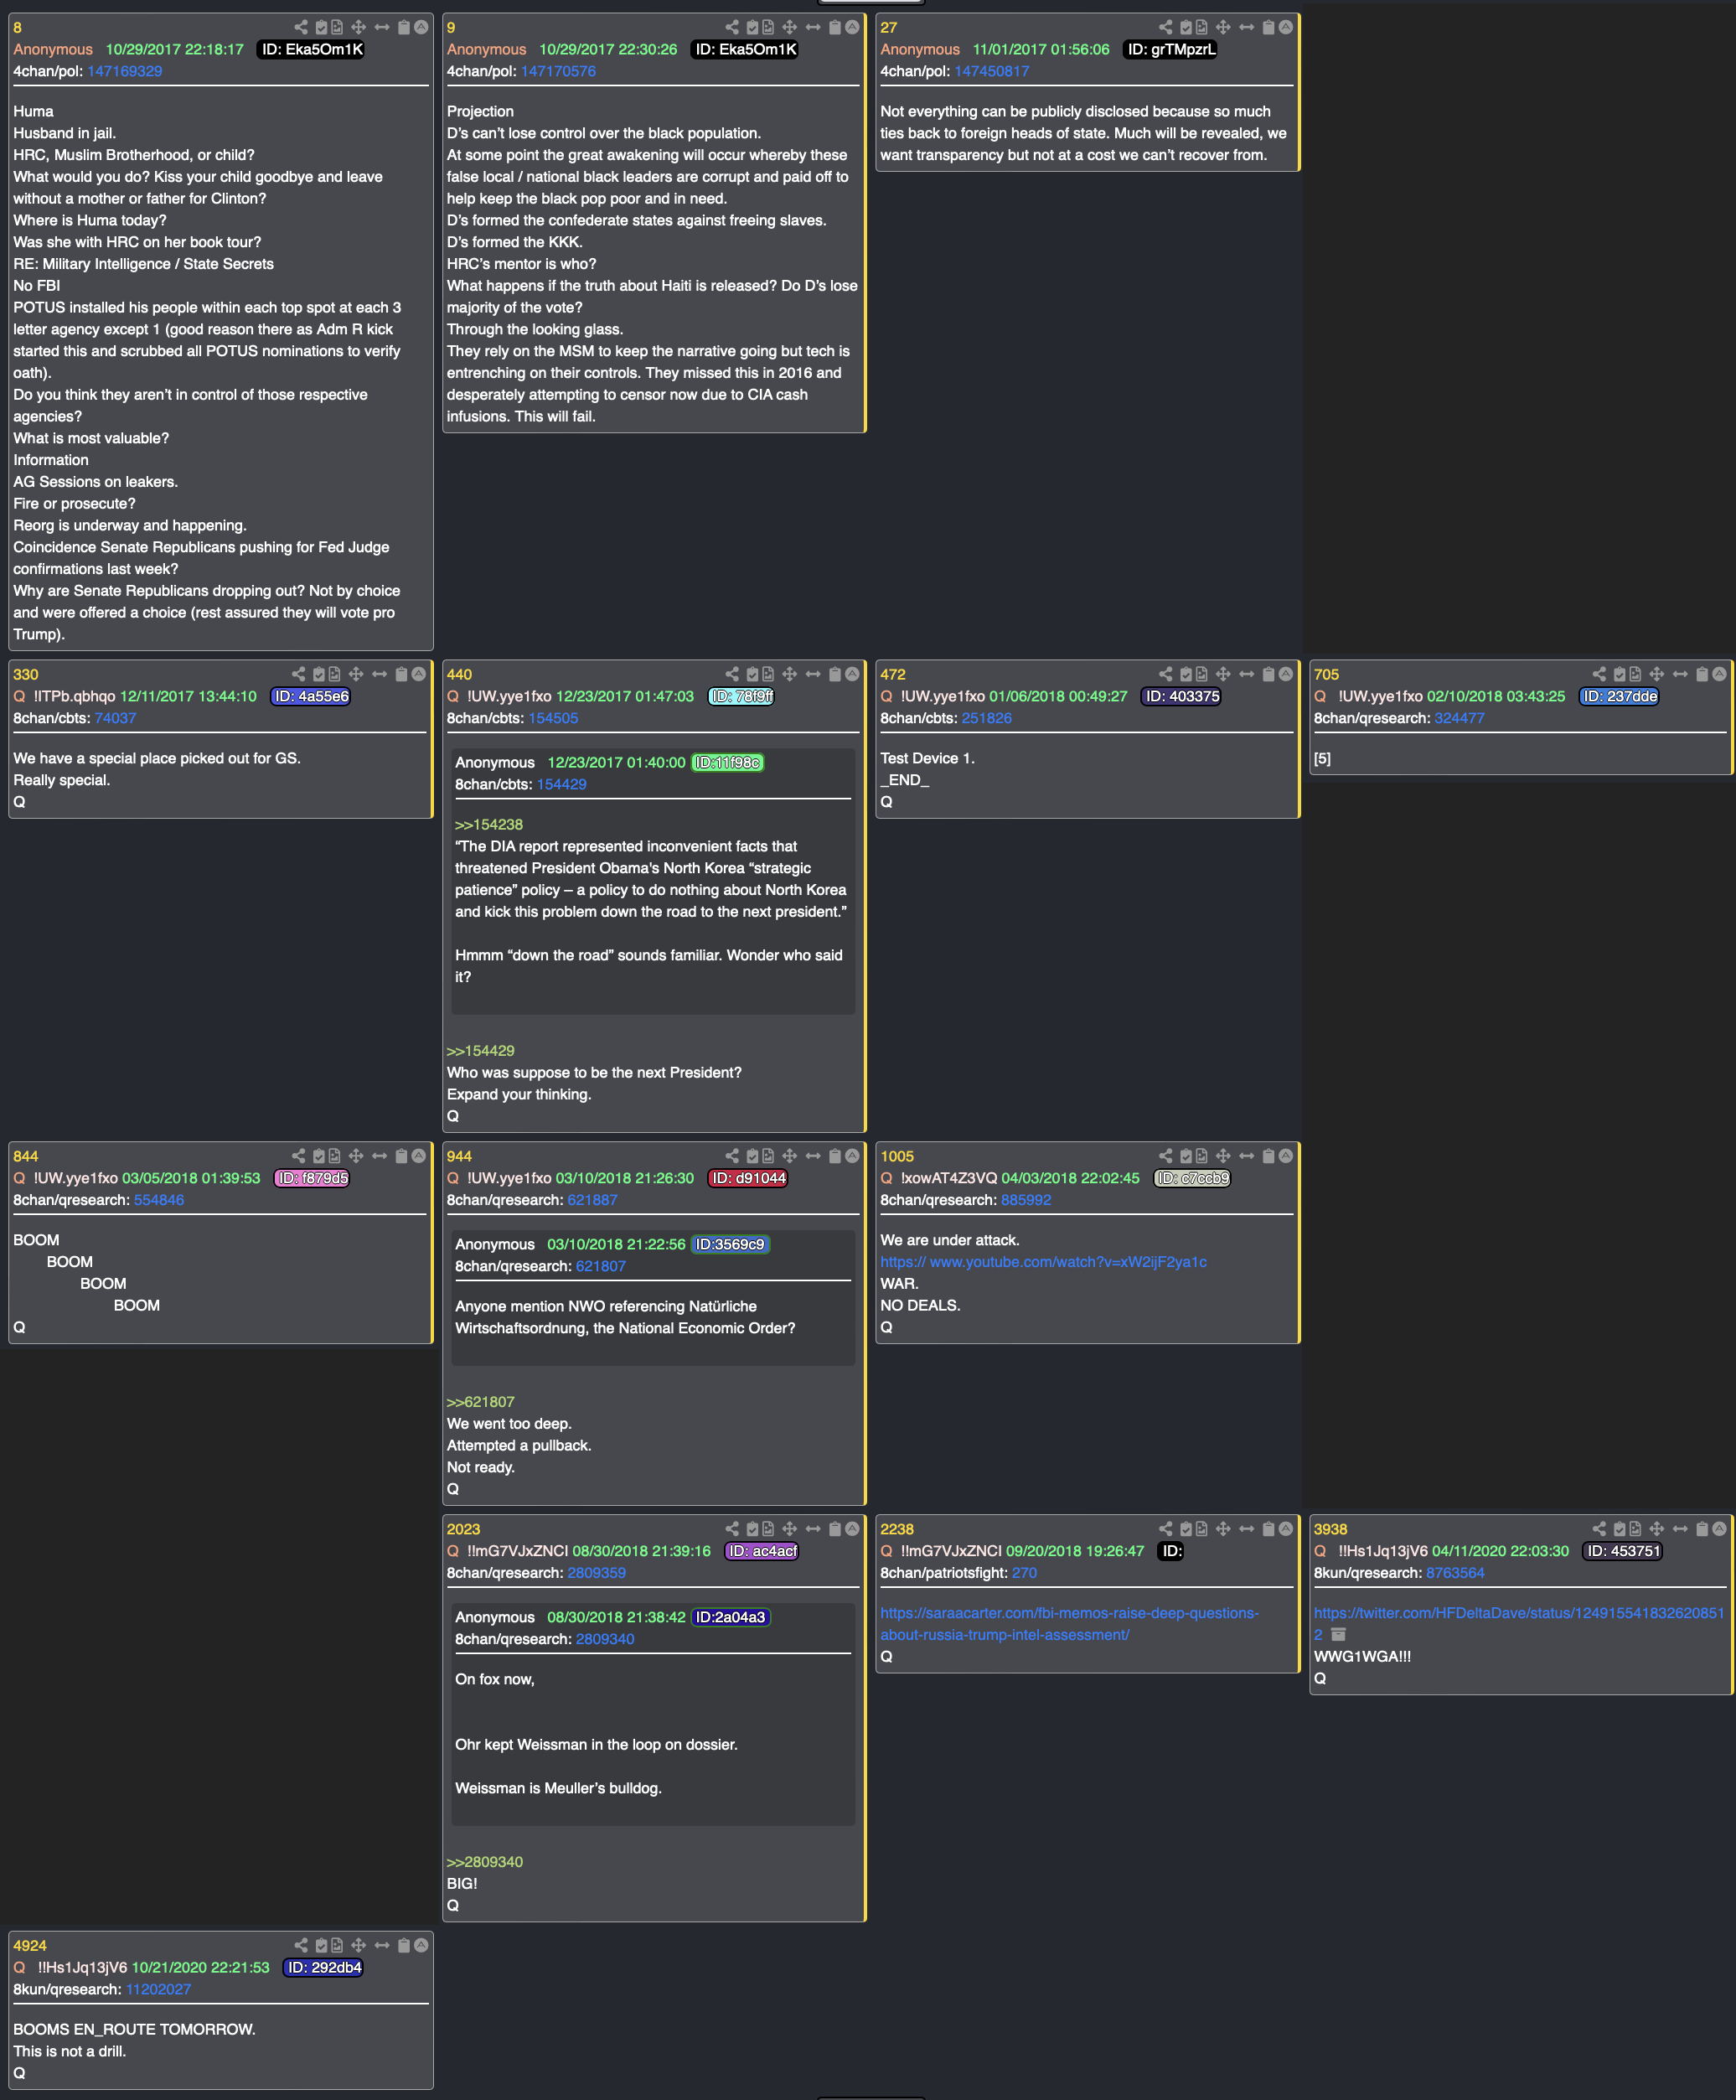Click the purple ID: ac4acf badge

762,1551
